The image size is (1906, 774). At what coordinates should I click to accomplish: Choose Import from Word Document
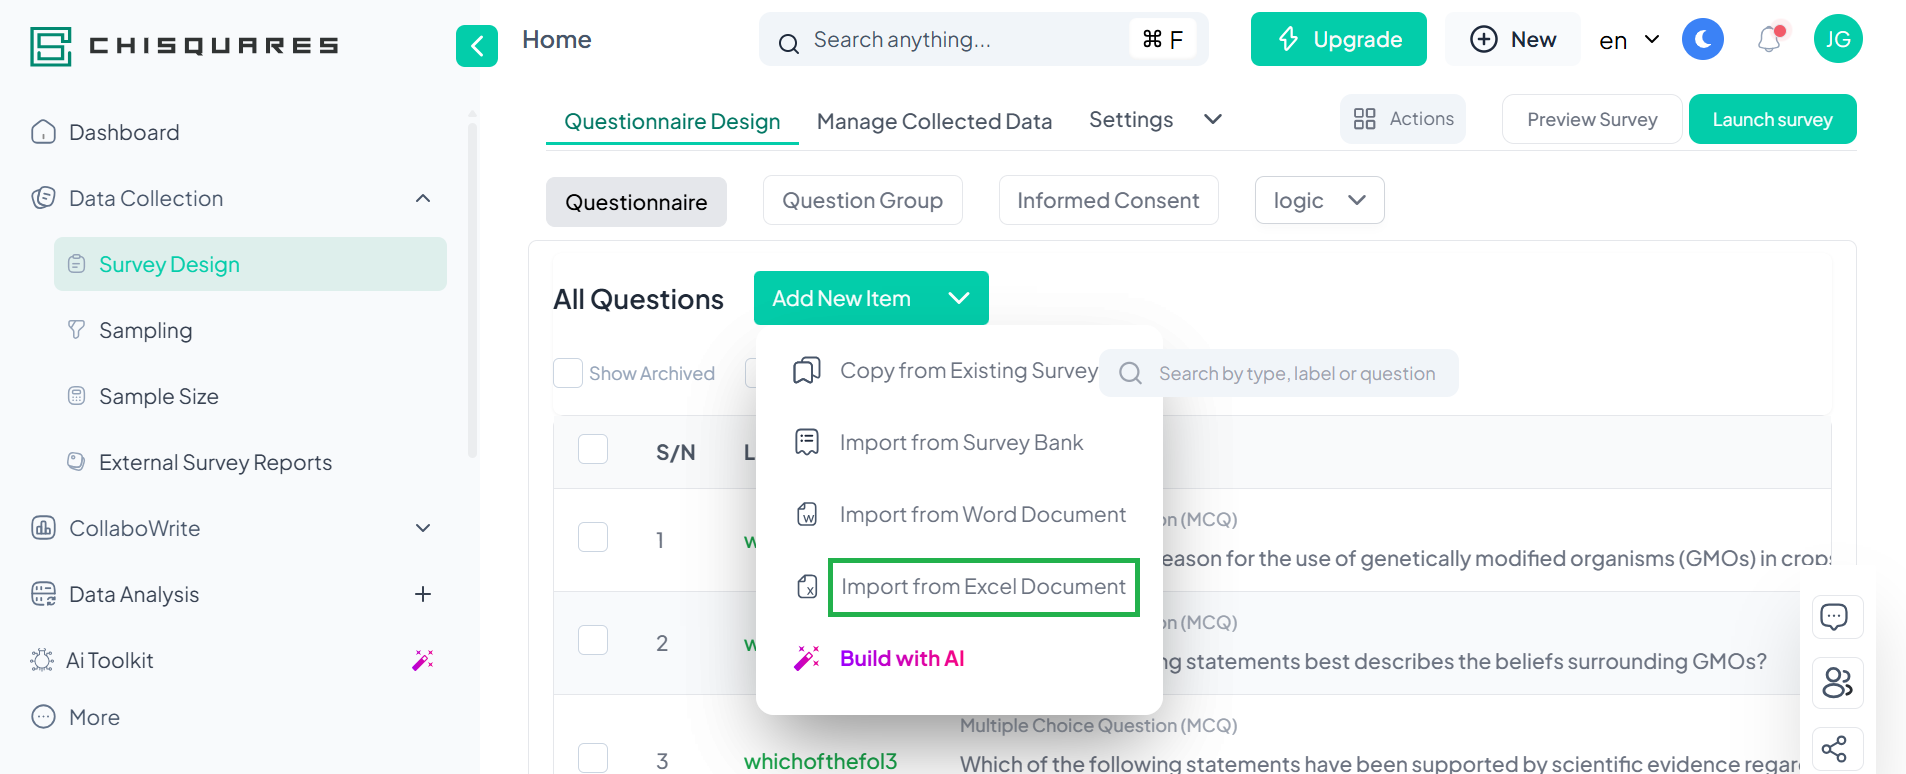(983, 514)
